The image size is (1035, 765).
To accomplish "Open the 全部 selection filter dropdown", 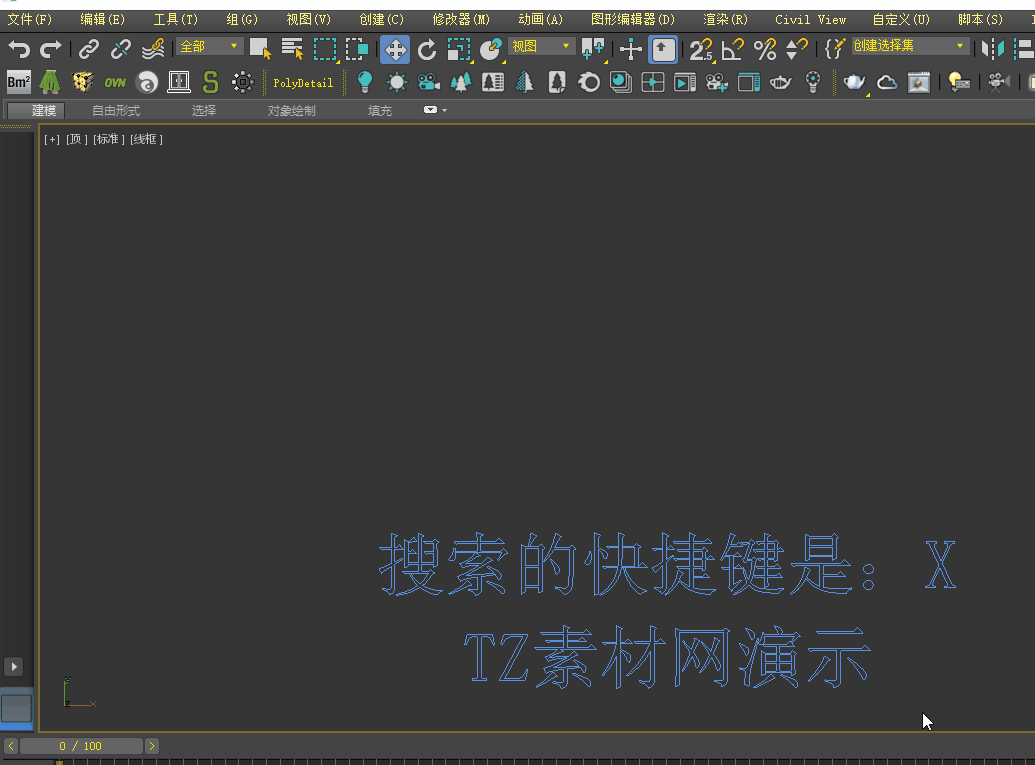I will (209, 47).
